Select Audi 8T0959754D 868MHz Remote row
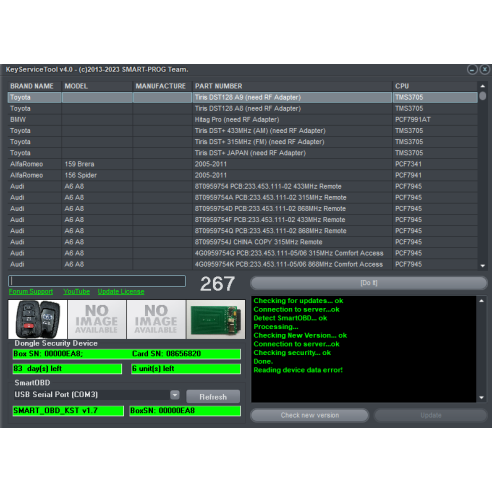The height and width of the screenshot is (492, 492). coord(243,209)
